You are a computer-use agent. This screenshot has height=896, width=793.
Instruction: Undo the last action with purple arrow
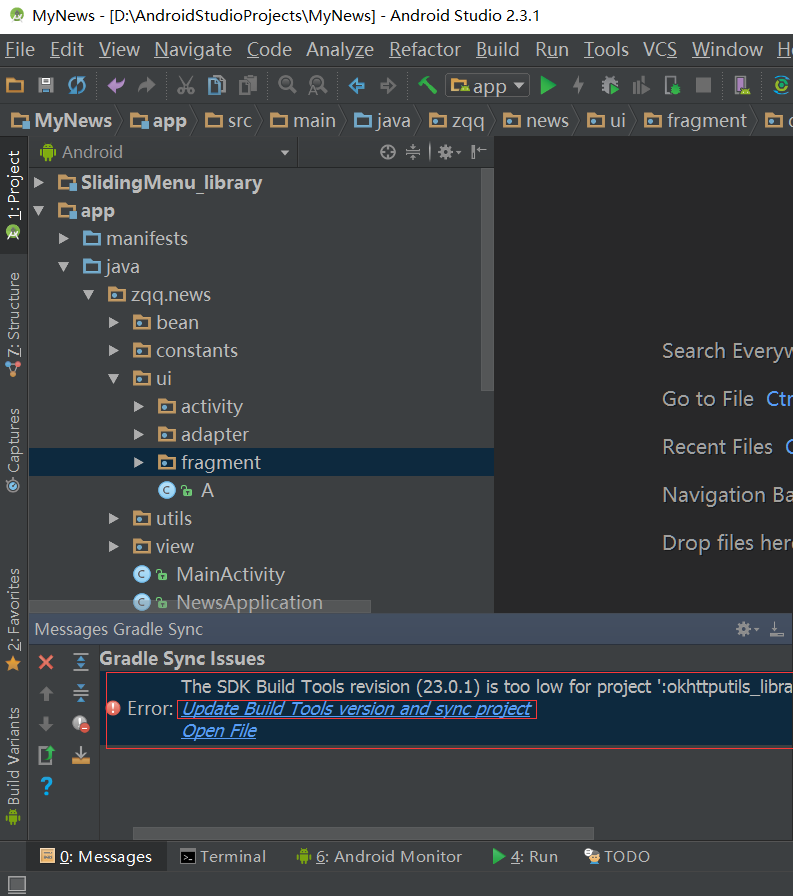[x=116, y=86]
